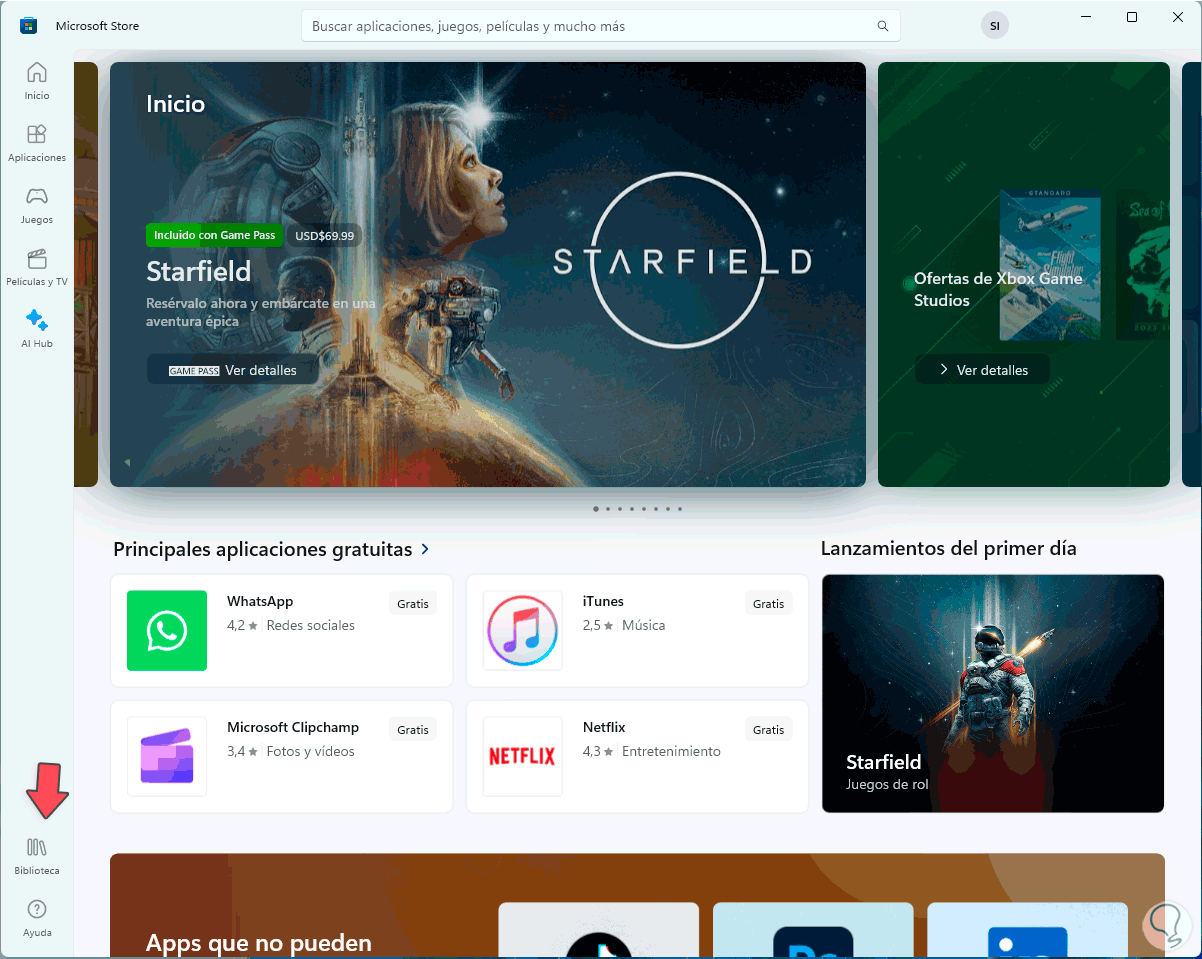This screenshot has width=1202, height=959.
Task: Select the first carousel page dot
Action: coord(596,509)
